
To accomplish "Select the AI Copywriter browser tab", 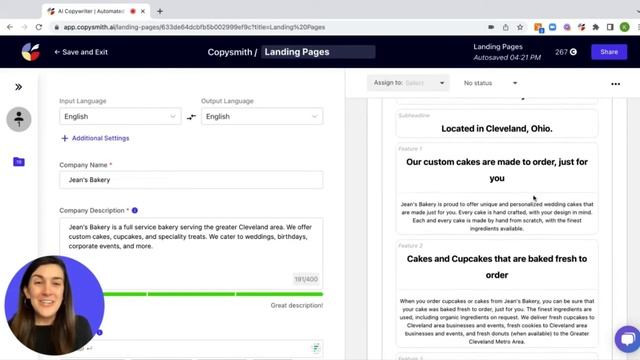I will coord(96,11).
